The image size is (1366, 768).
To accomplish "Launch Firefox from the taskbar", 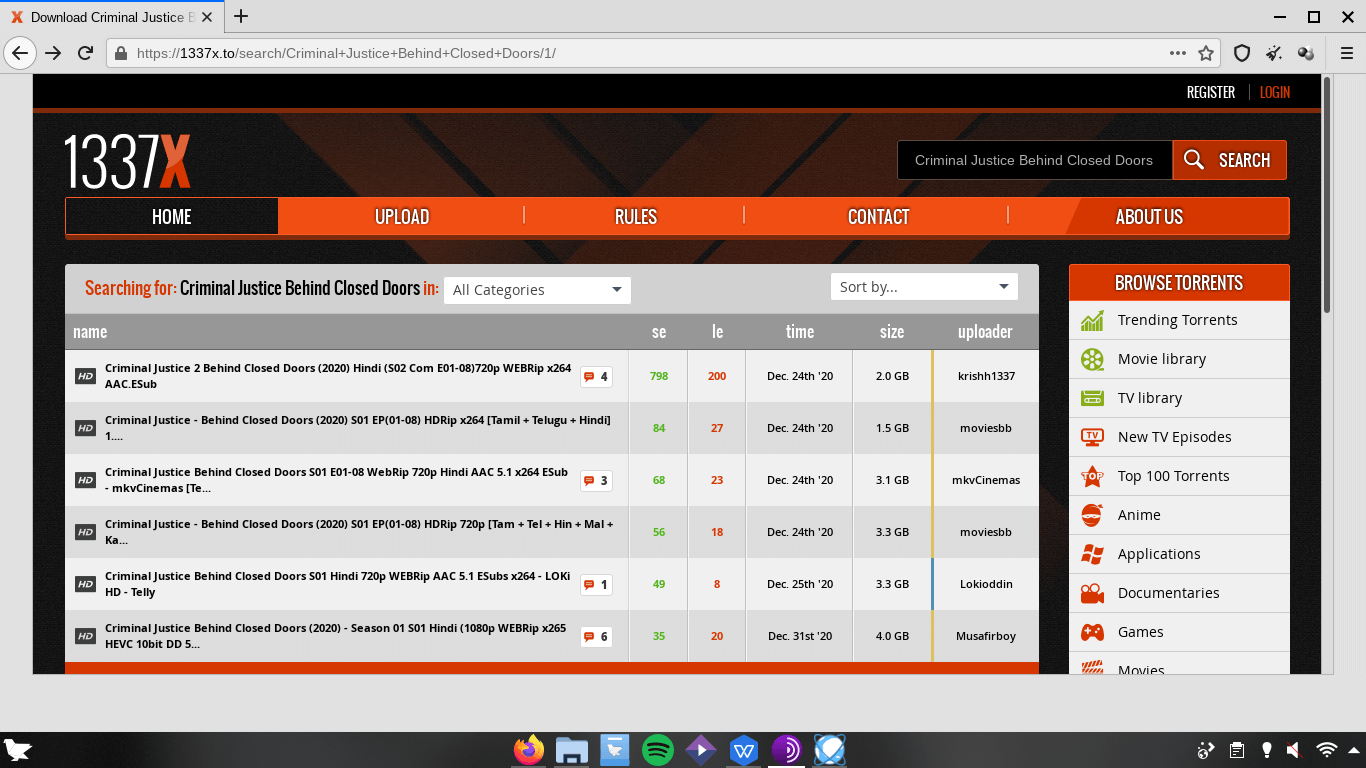I will click(x=529, y=750).
